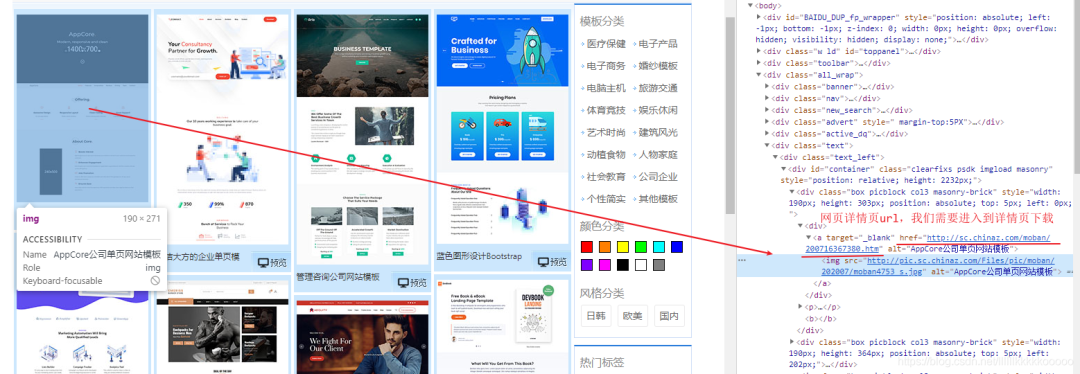Open the three-dots options beside the selected img line
1080x374 pixels.
742,261
